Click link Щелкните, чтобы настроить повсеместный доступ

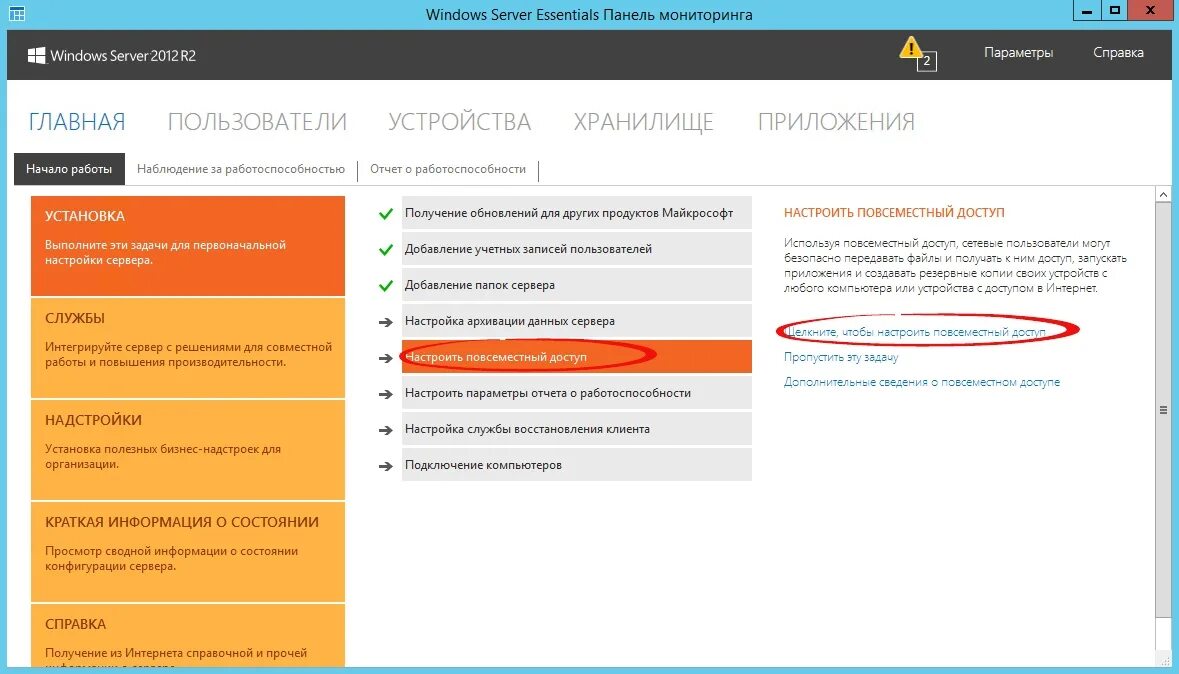point(914,332)
